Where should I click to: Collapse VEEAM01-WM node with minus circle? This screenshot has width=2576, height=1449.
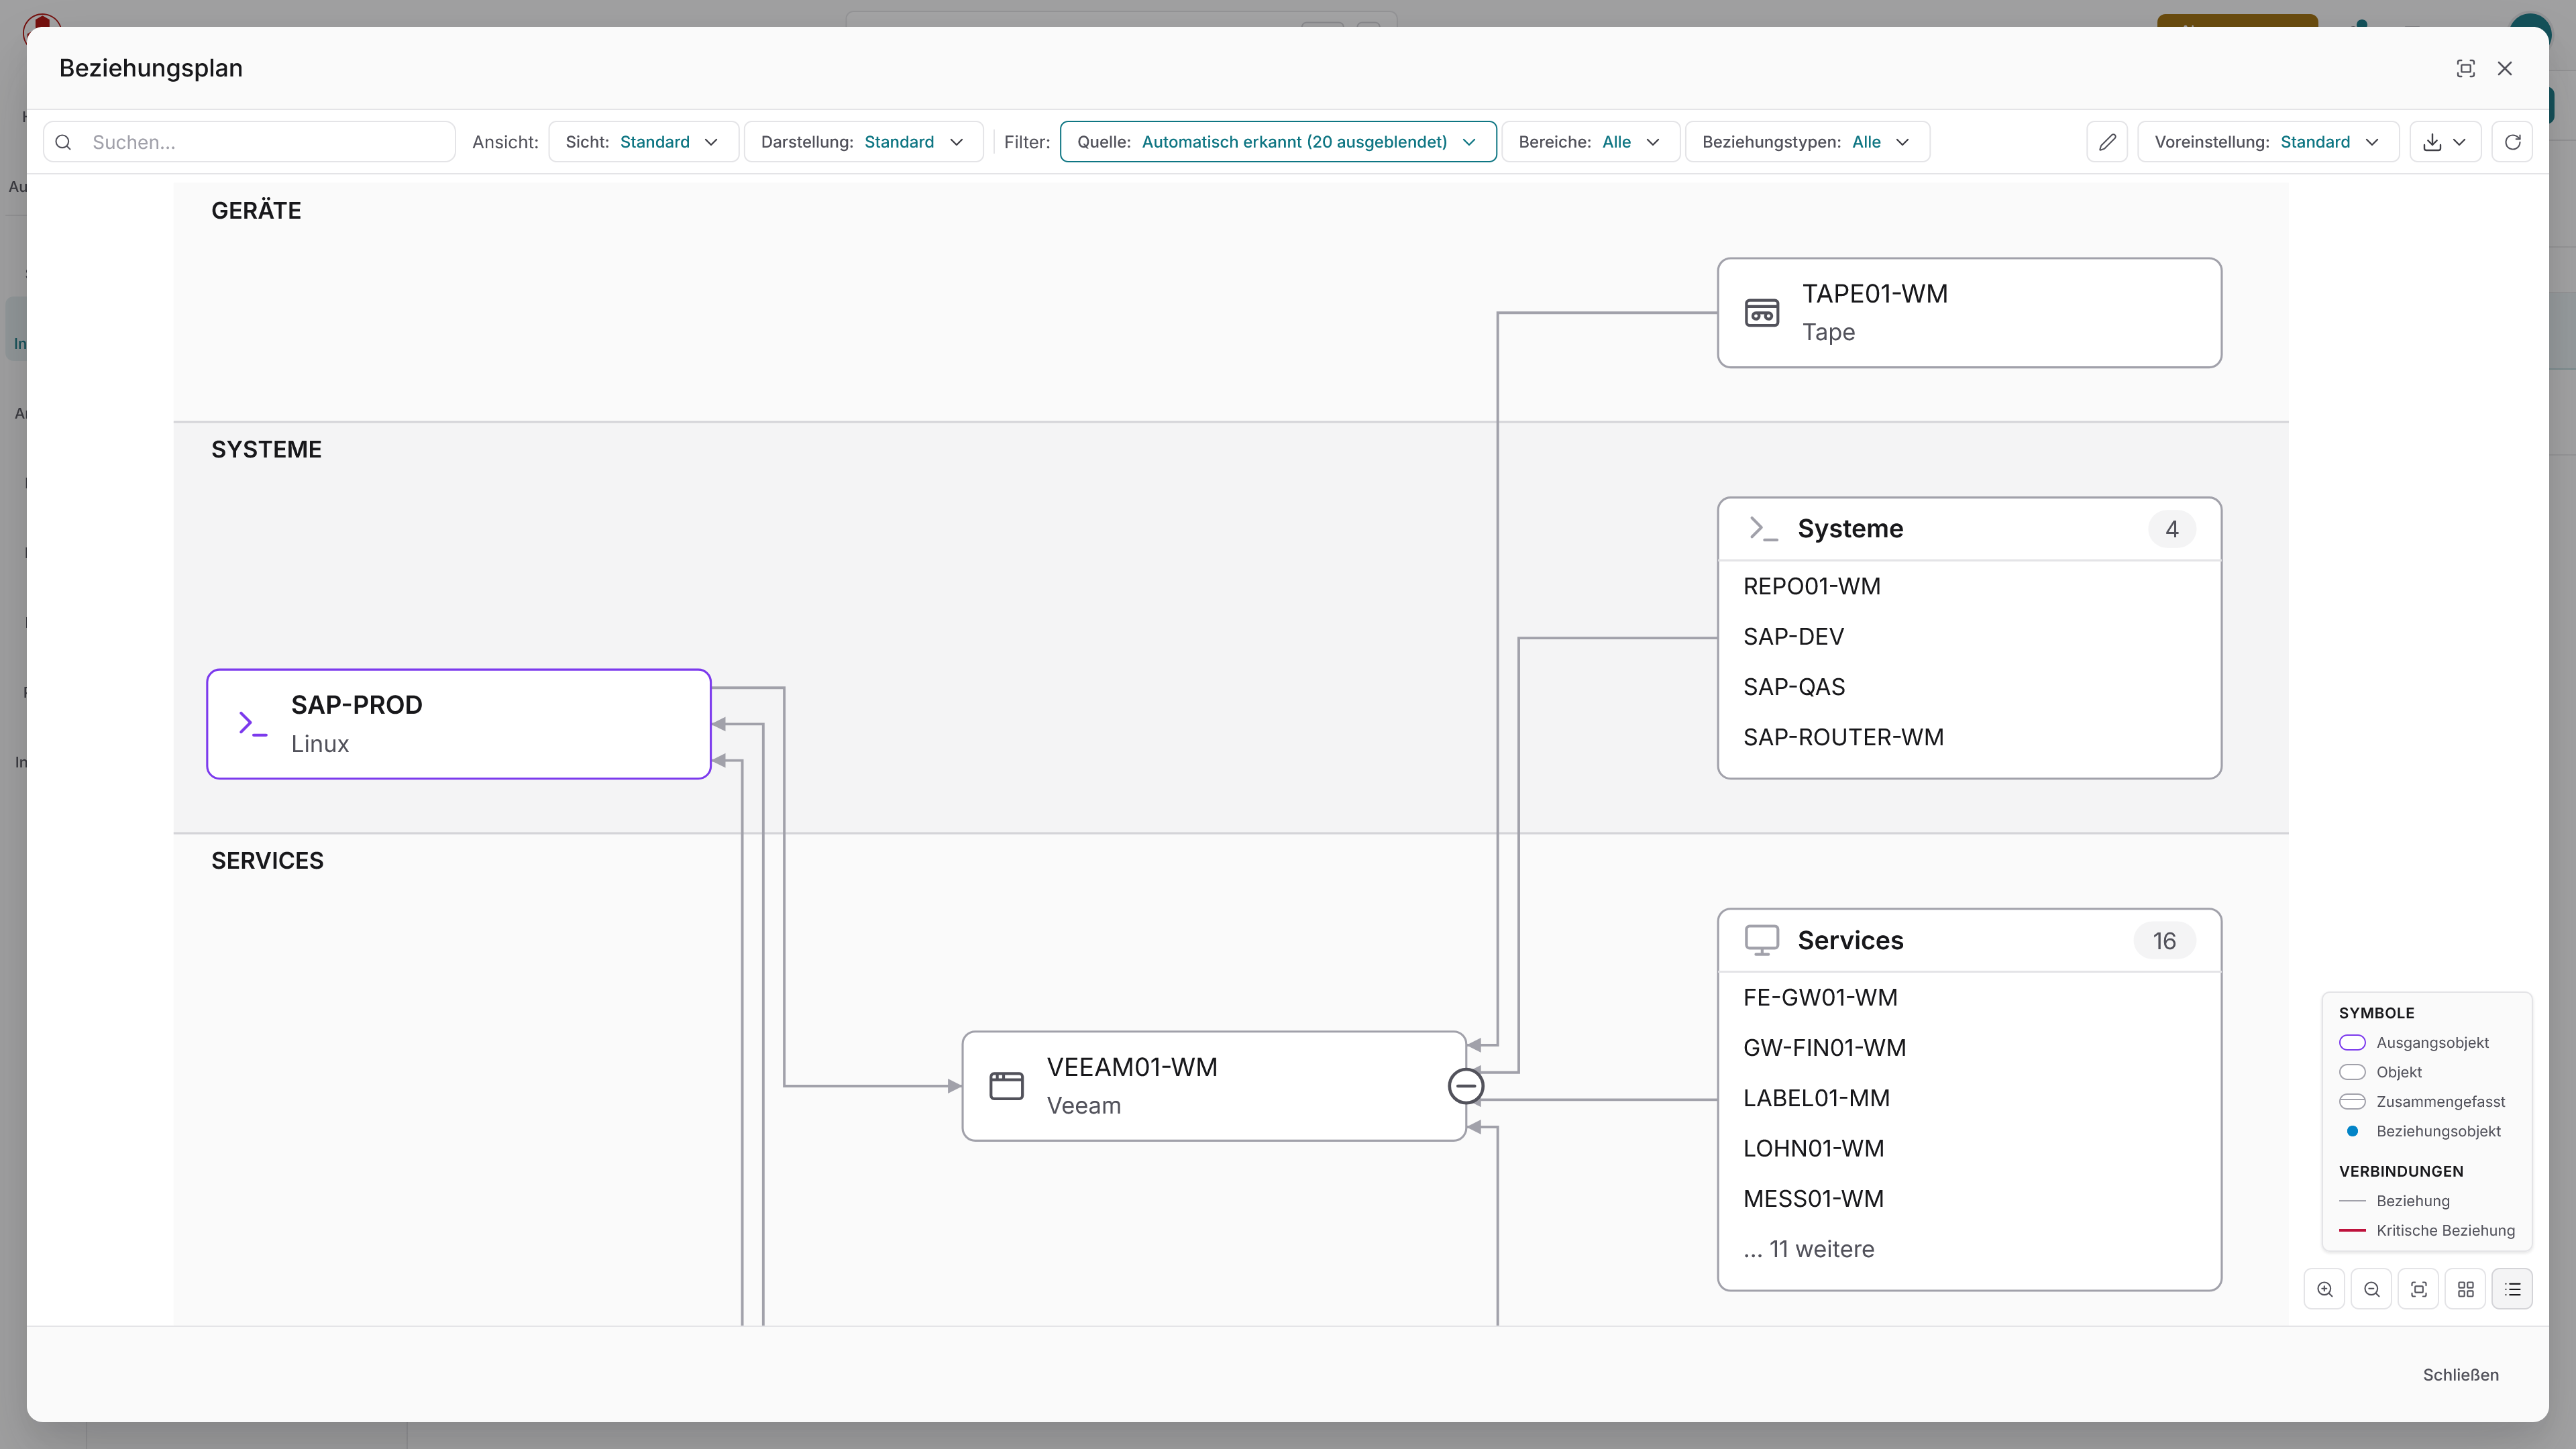click(x=1466, y=1086)
